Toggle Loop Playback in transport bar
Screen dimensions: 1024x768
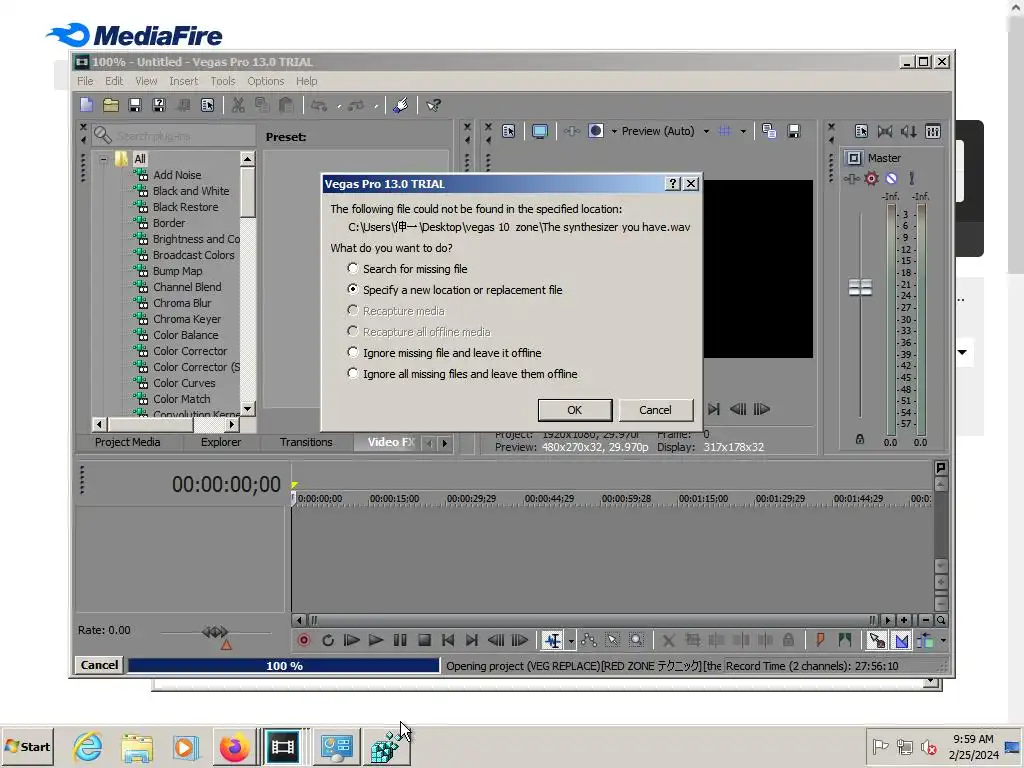[328, 640]
